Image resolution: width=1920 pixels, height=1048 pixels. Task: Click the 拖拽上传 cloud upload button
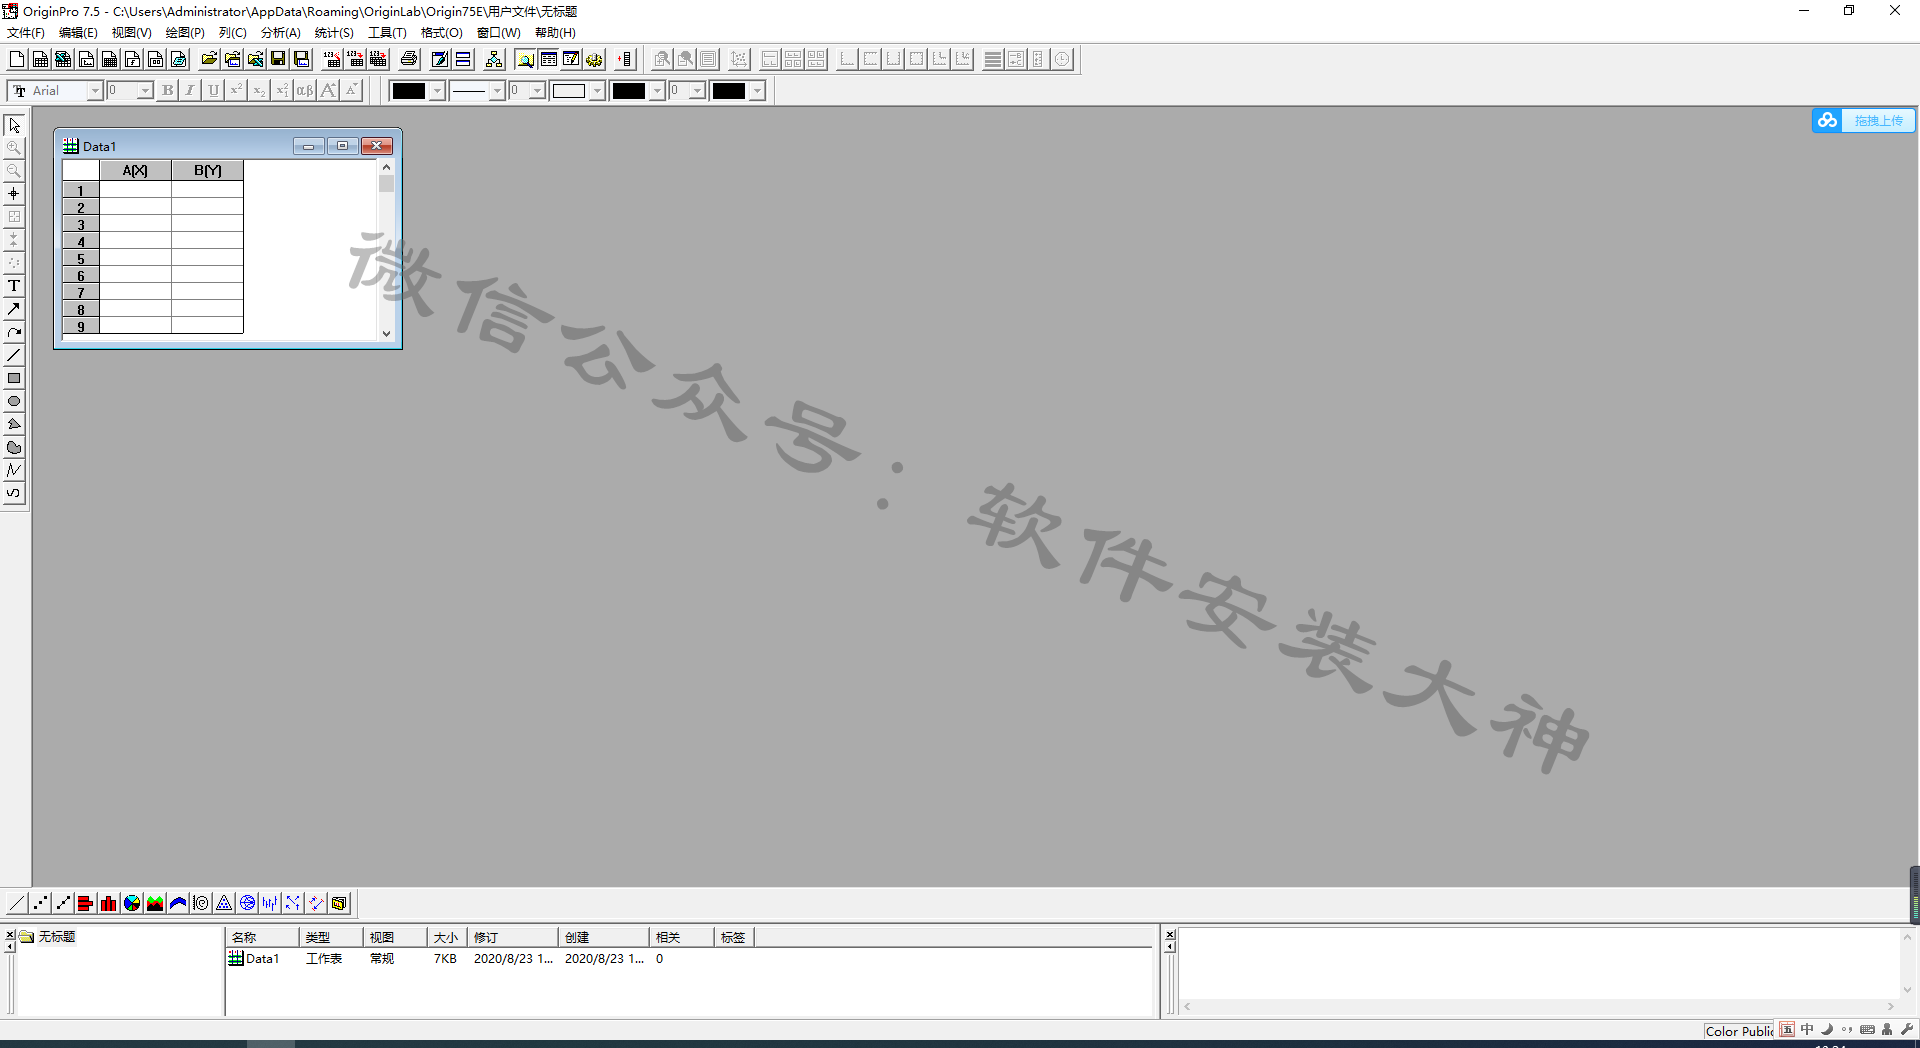1864,120
